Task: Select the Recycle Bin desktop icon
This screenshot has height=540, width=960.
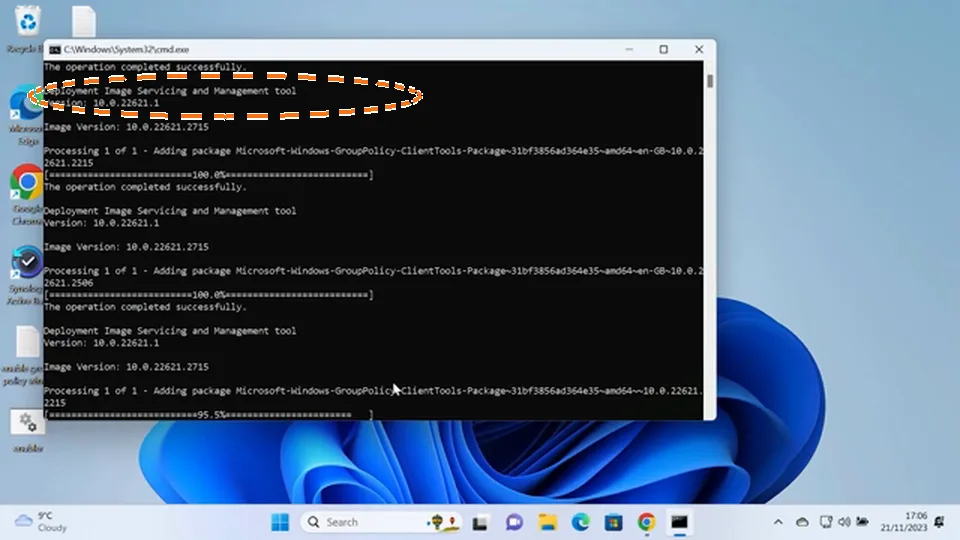Action: coord(26,29)
